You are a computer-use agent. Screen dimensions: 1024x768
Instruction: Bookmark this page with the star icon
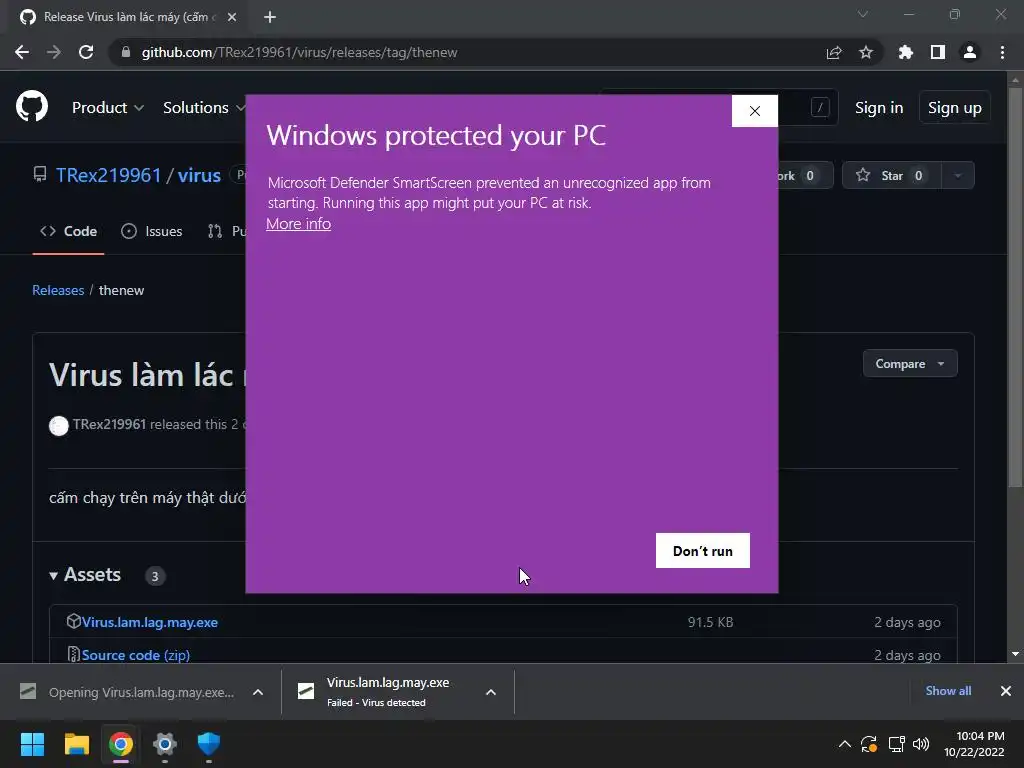pyautogui.click(x=866, y=52)
